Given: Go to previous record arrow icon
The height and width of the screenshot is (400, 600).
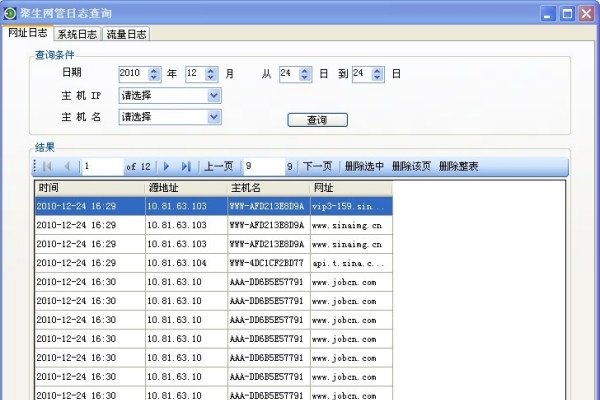Looking at the screenshot, I should (x=67, y=166).
